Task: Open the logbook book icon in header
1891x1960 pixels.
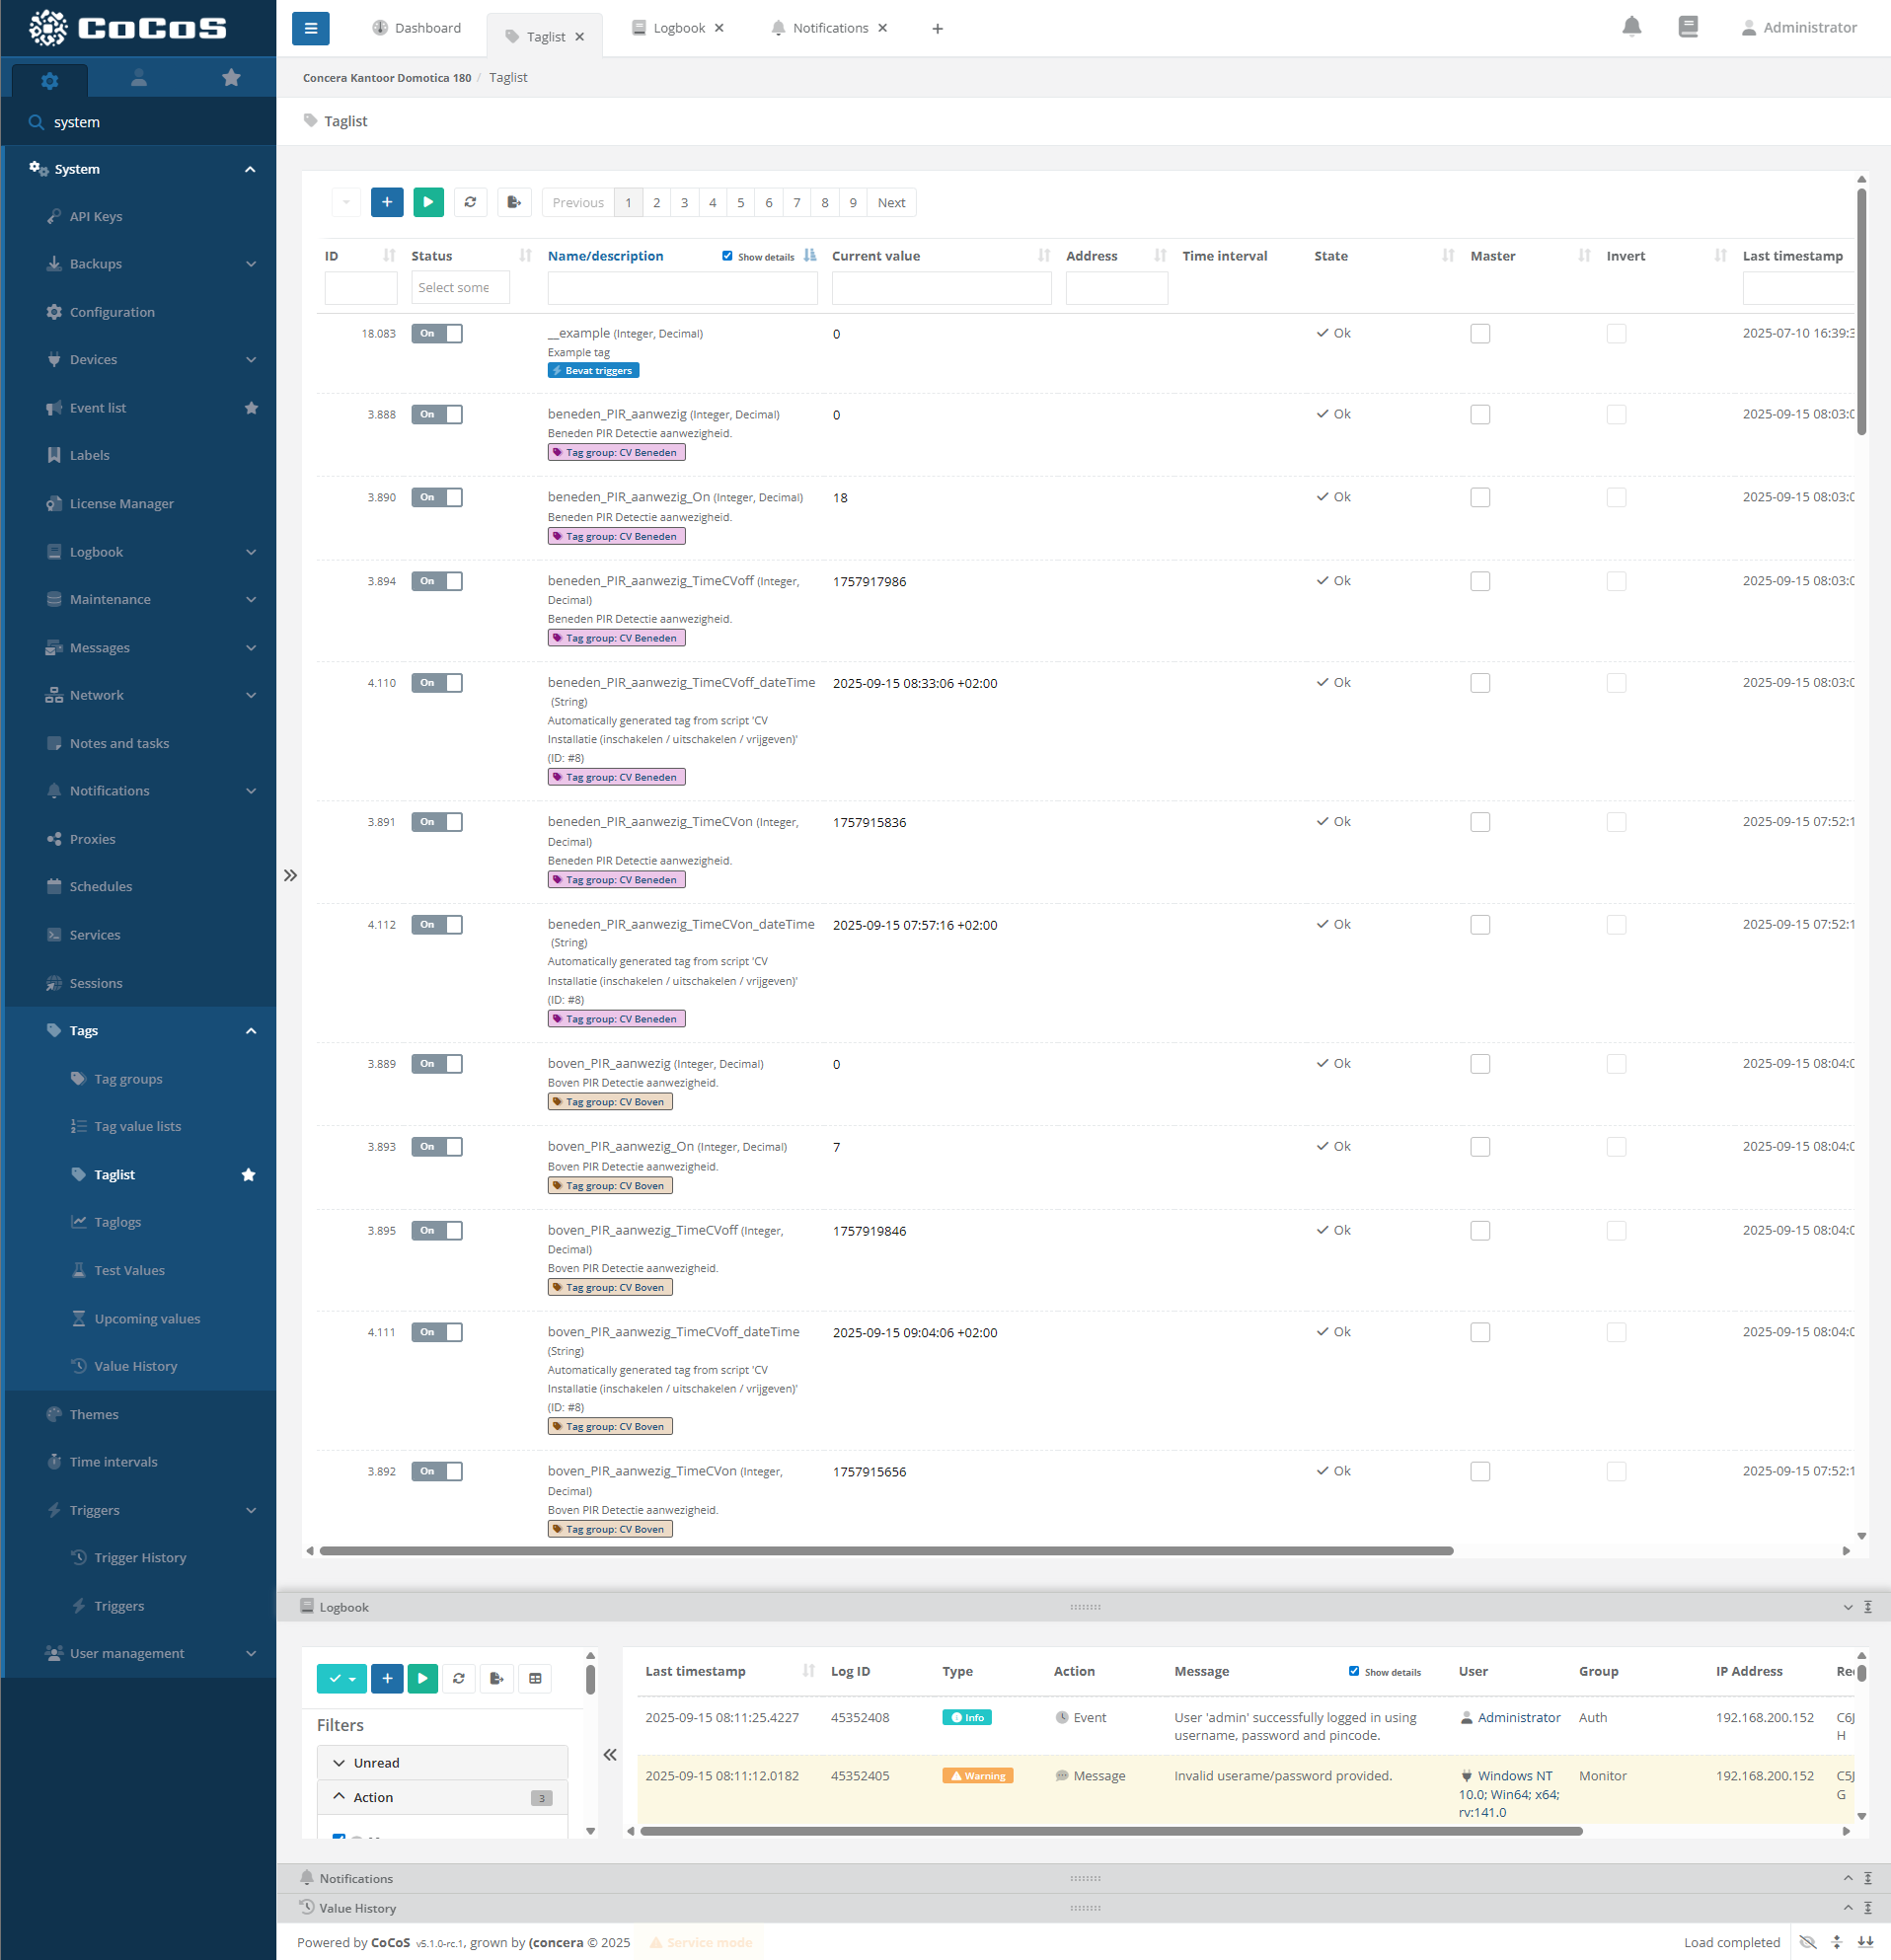Action: 1688,27
